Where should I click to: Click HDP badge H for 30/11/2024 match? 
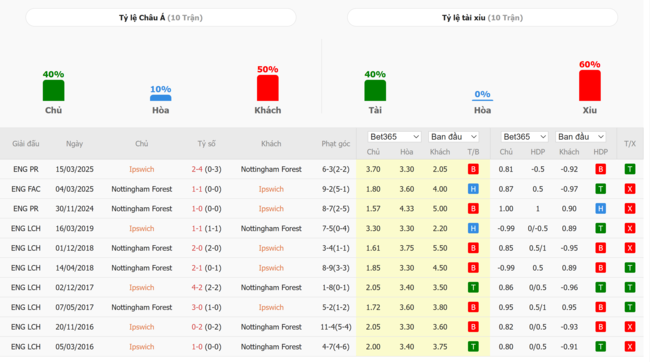pyautogui.click(x=600, y=209)
